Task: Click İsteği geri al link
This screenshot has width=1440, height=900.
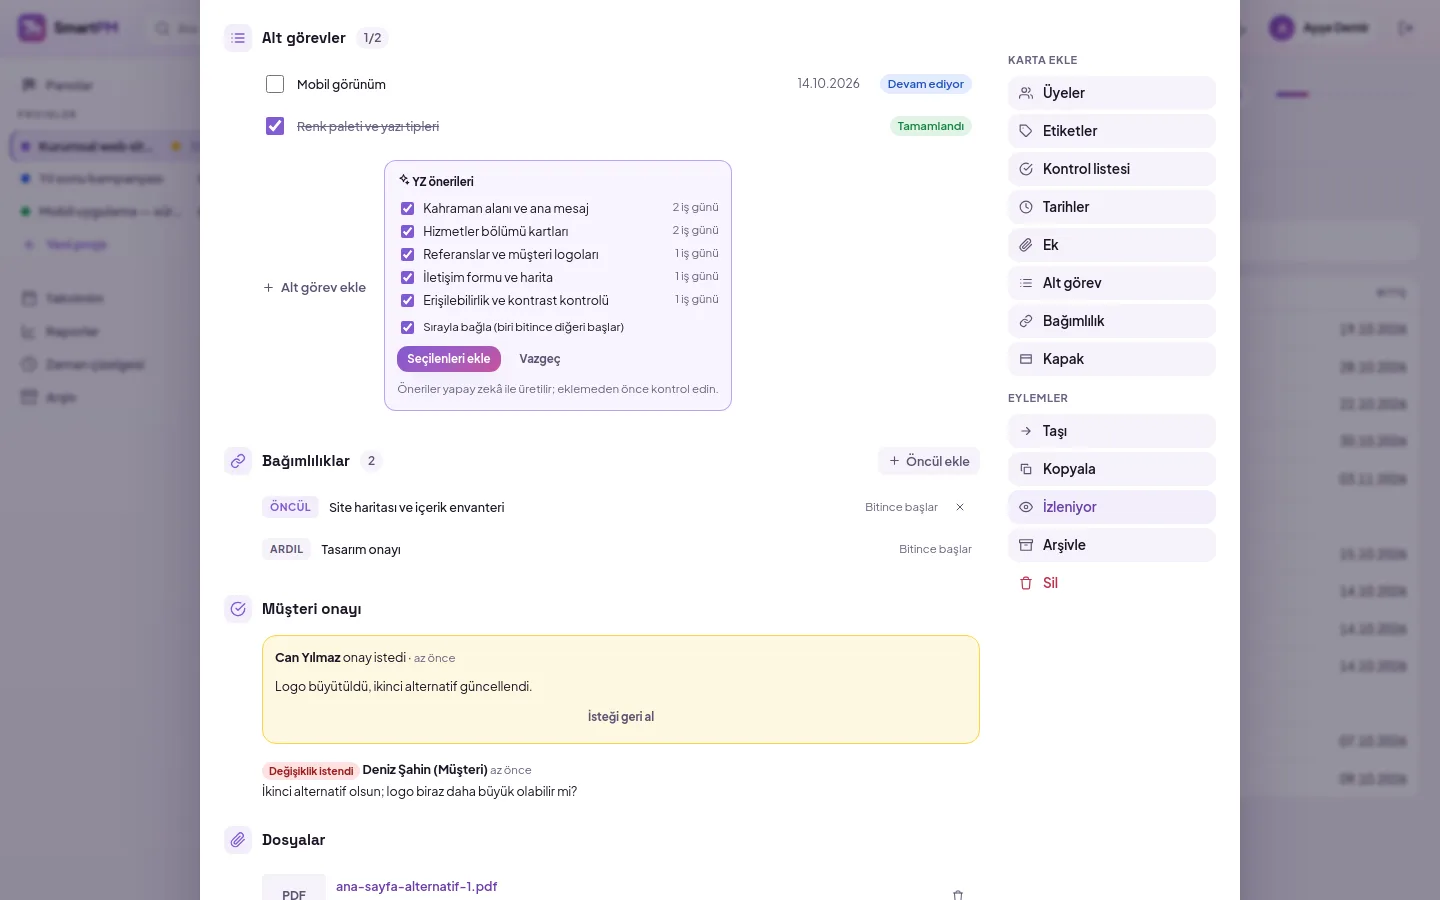Action: 621,717
